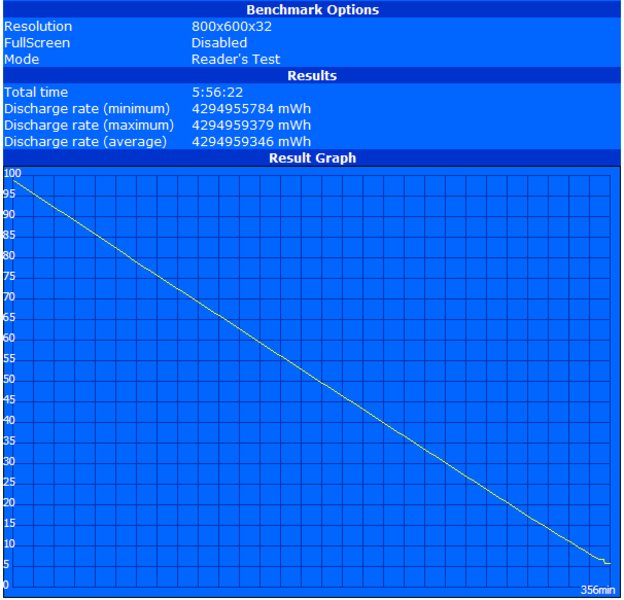Image resolution: width=624 pixels, height=600 pixels.
Task: Select the Total time label
Action: [36, 92]
